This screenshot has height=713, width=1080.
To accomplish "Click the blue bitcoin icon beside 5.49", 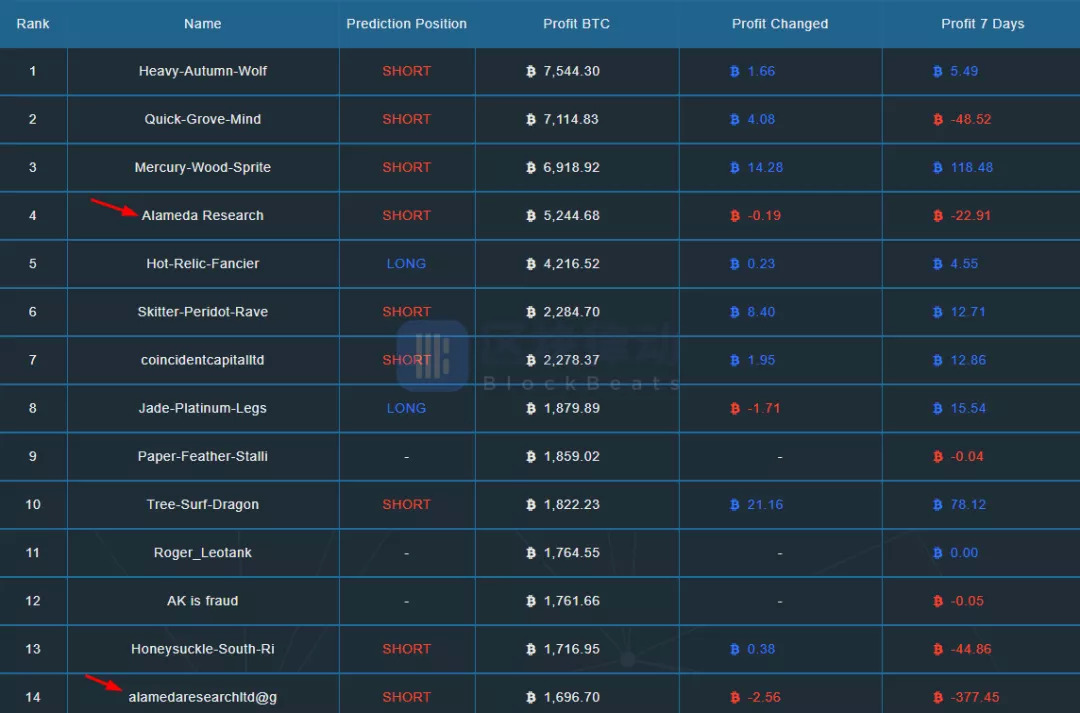I will pyautogui.click(x=937, y=71).
